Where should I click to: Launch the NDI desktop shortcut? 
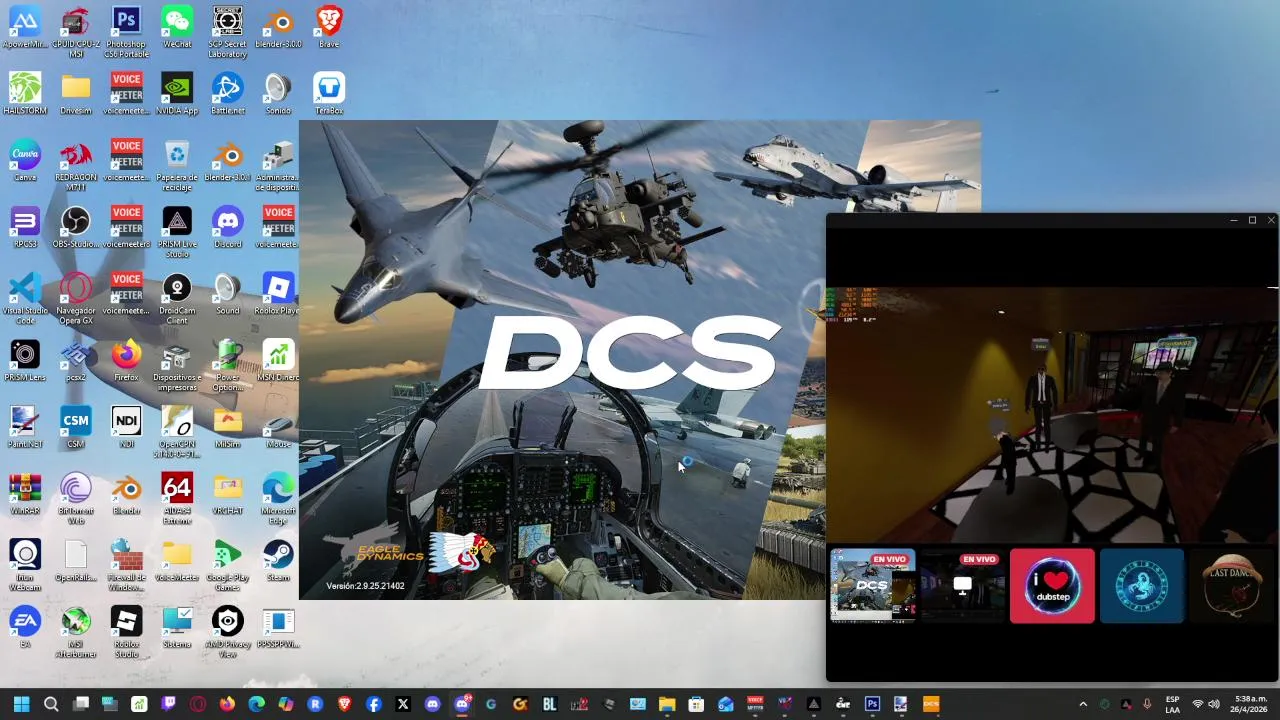(126, 427)
